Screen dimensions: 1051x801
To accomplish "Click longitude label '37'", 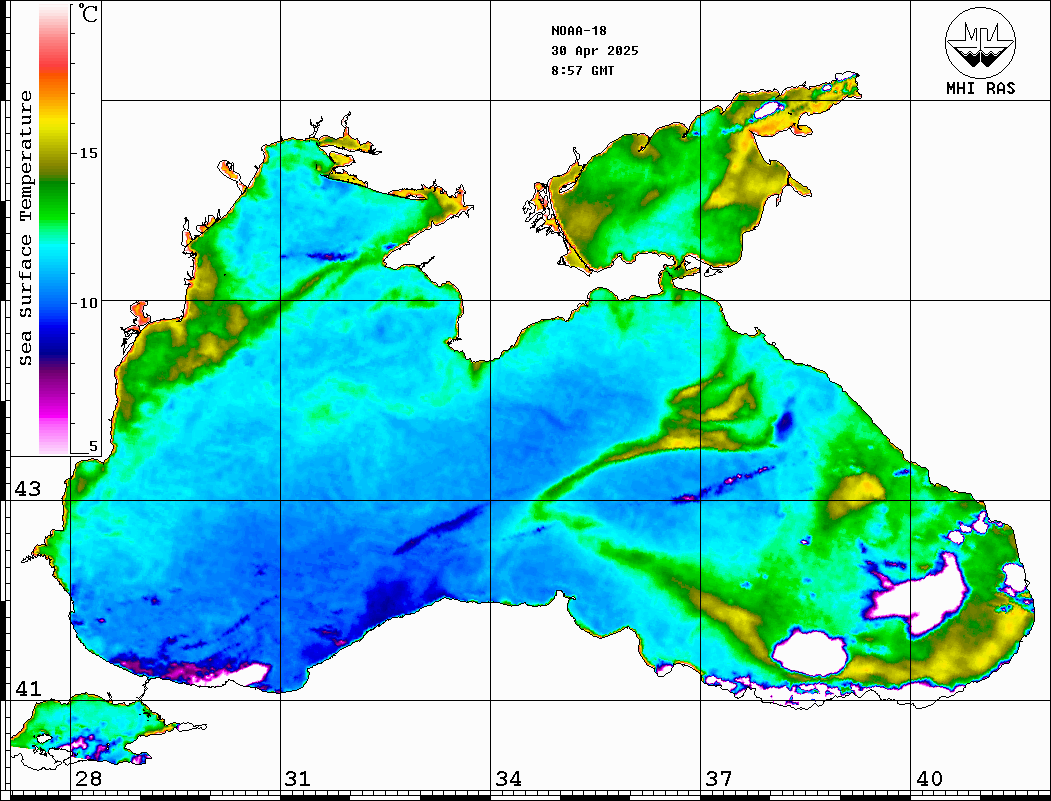I will [x=719, y=779].
